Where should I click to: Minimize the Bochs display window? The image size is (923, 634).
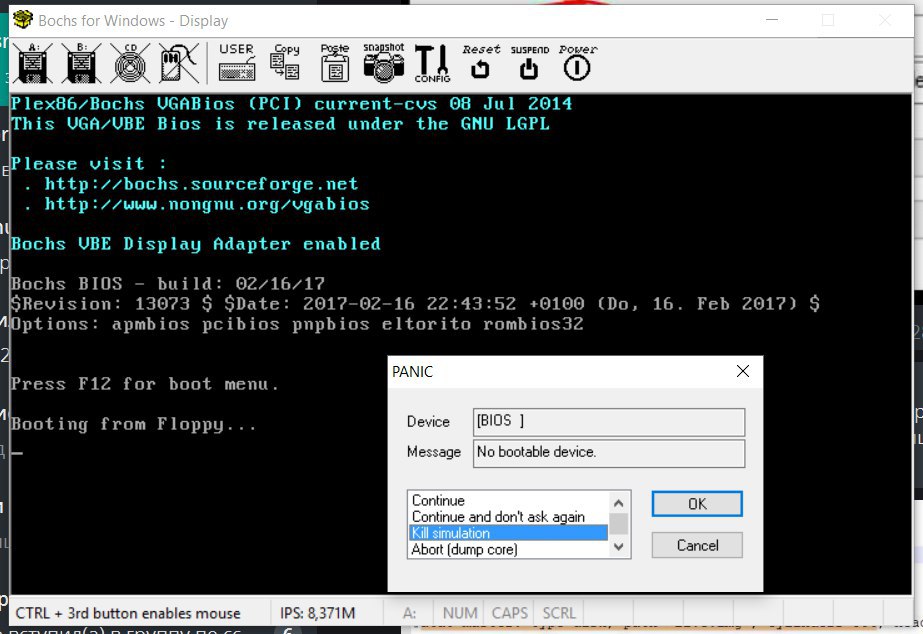(x=772, y=20)
